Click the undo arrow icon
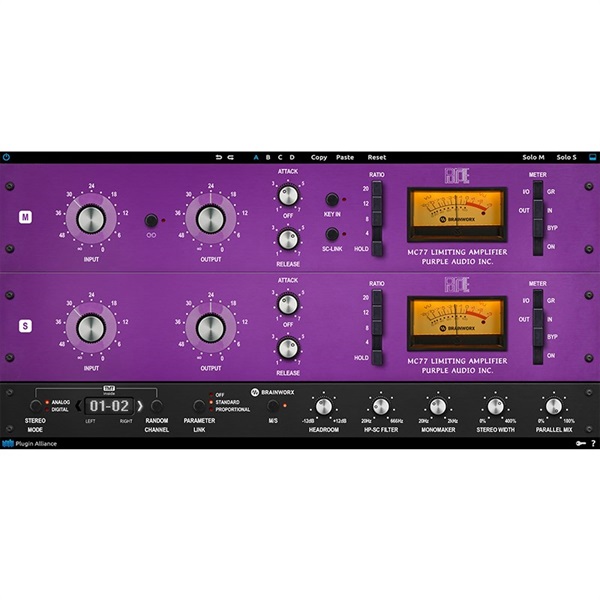 pos(218,157)
